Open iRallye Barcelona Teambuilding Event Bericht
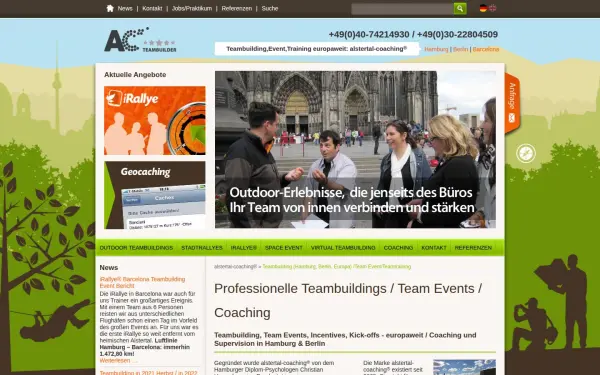This screenshot has width=600, height=375. click(142, 282)
